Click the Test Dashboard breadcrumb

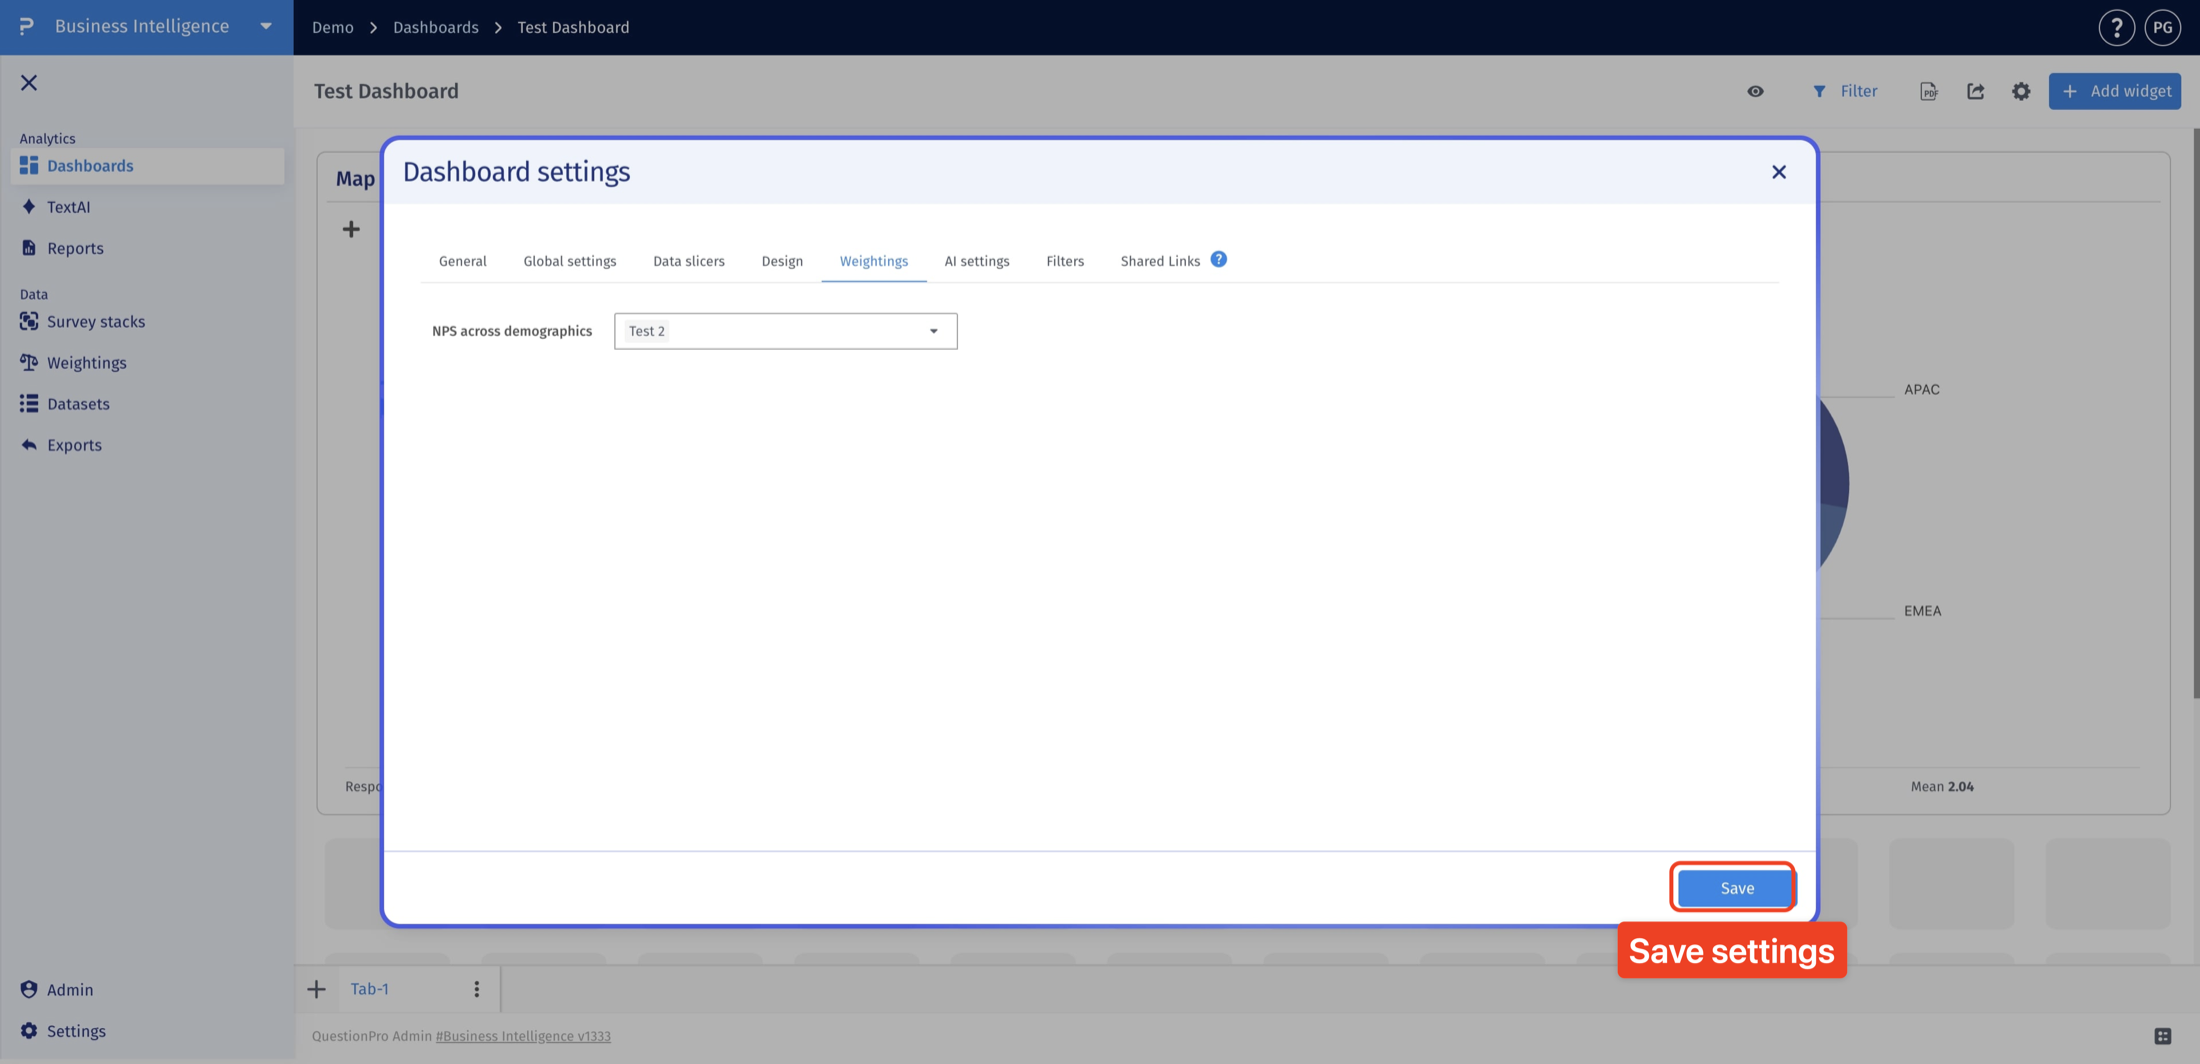click(x=573, y=28)
